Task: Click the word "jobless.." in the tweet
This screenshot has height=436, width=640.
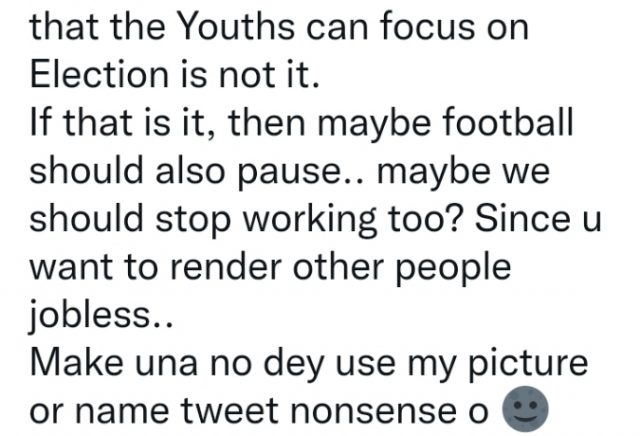Action: [x=102, y=314]
